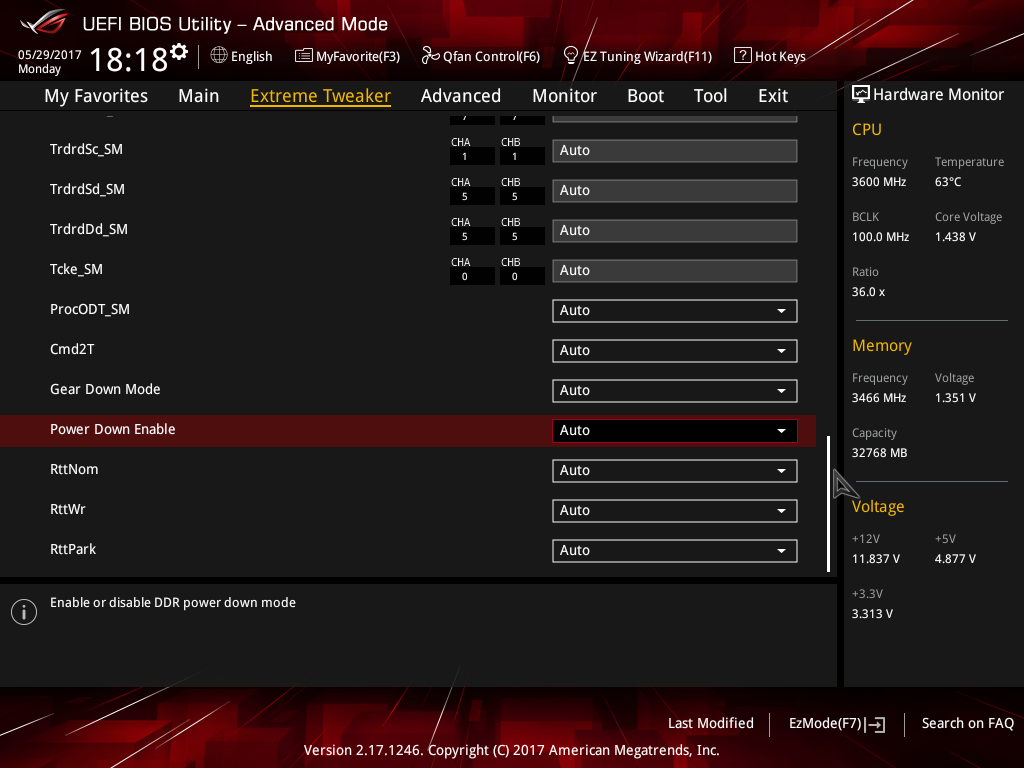Switch to EzMode(F7)
This screenshot has height=768, width=1024.
coord(837,723)
